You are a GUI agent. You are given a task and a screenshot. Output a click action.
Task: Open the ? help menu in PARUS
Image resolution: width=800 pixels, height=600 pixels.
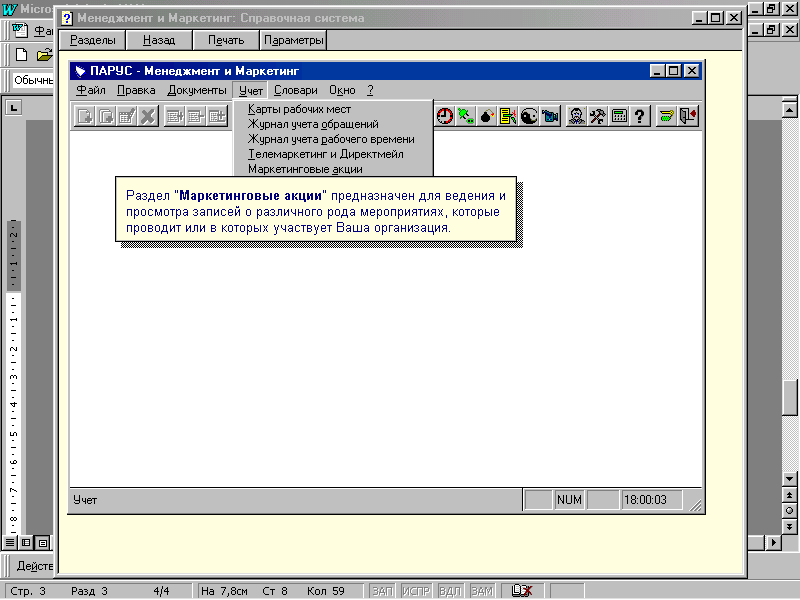pos(370,90)
